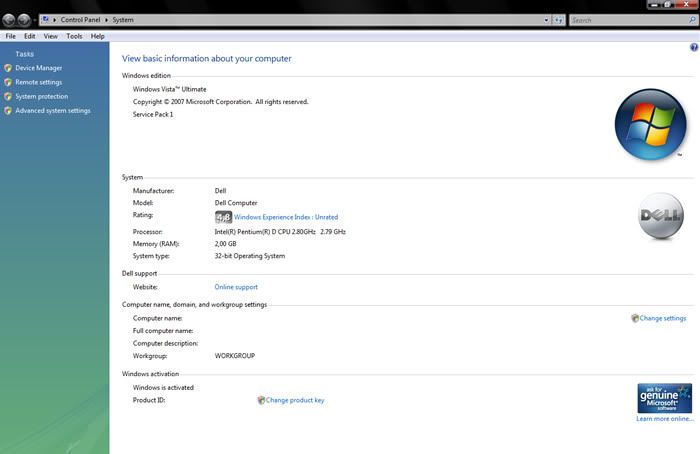
Task: Click the Product ID label
Action: tap(149, 400)
